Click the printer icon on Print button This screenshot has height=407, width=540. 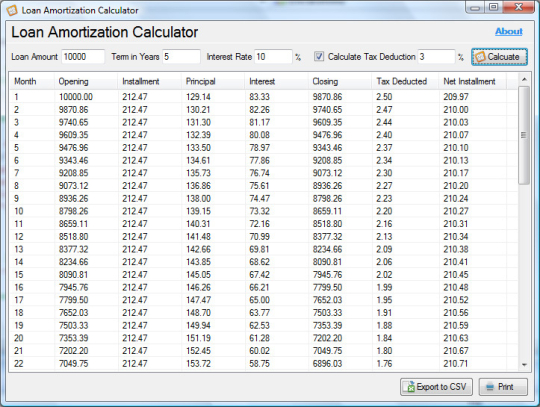490,387
